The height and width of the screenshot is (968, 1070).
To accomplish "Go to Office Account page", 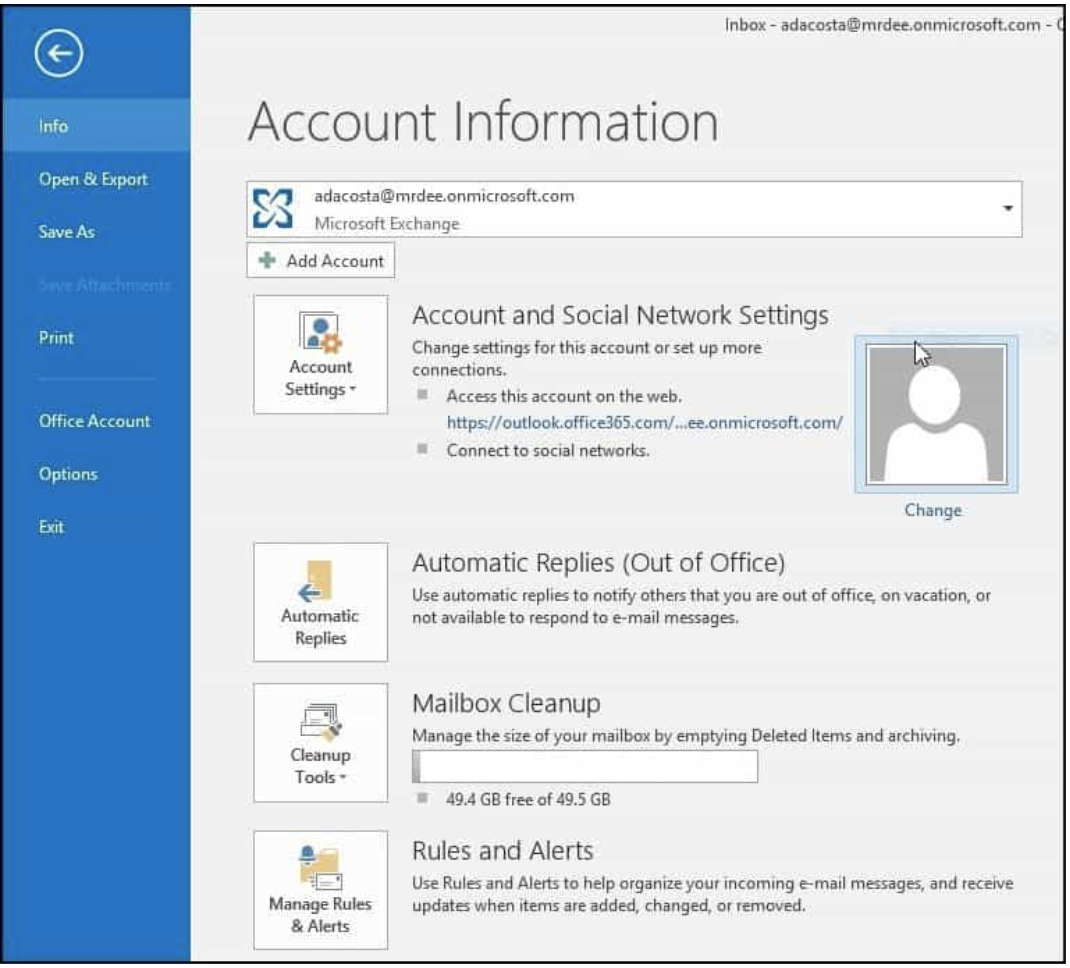I will [94, 421].
